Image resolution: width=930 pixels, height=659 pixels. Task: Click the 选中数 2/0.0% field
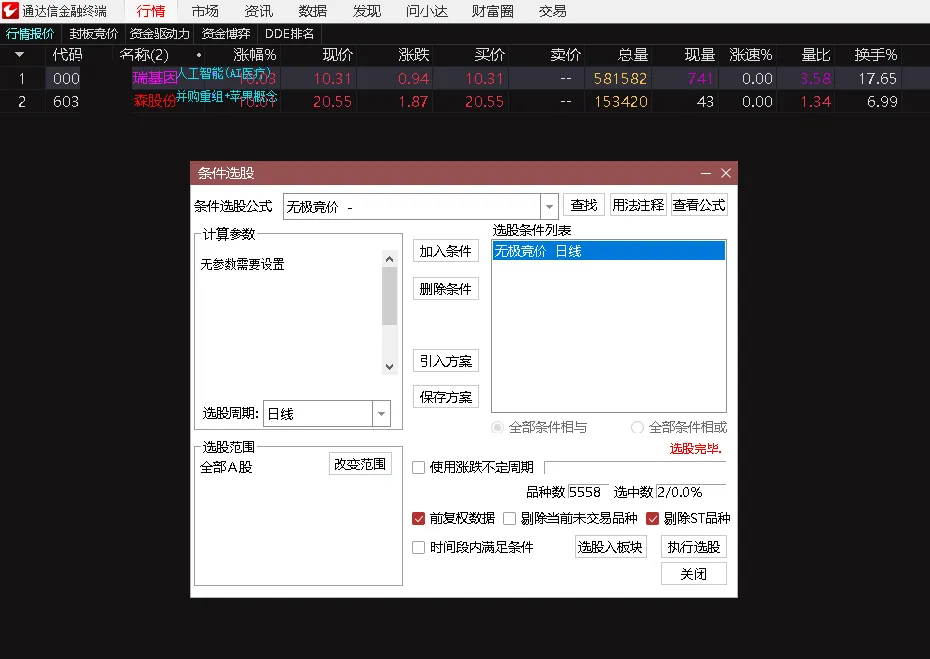(x=691, y=492)
